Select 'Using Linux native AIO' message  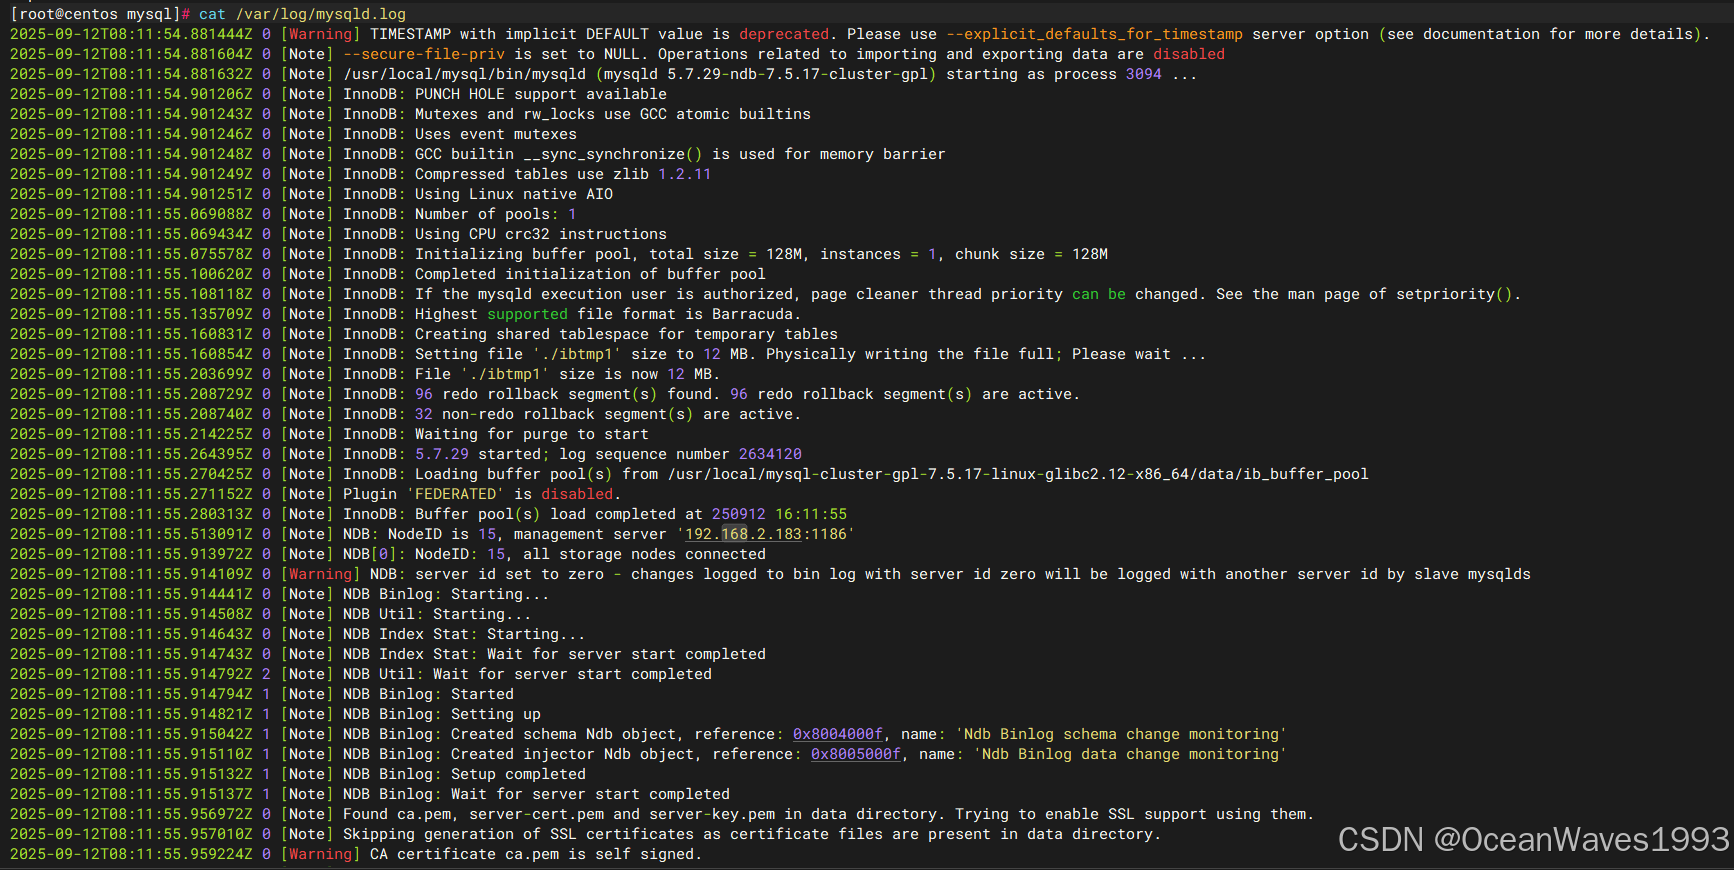514,194
